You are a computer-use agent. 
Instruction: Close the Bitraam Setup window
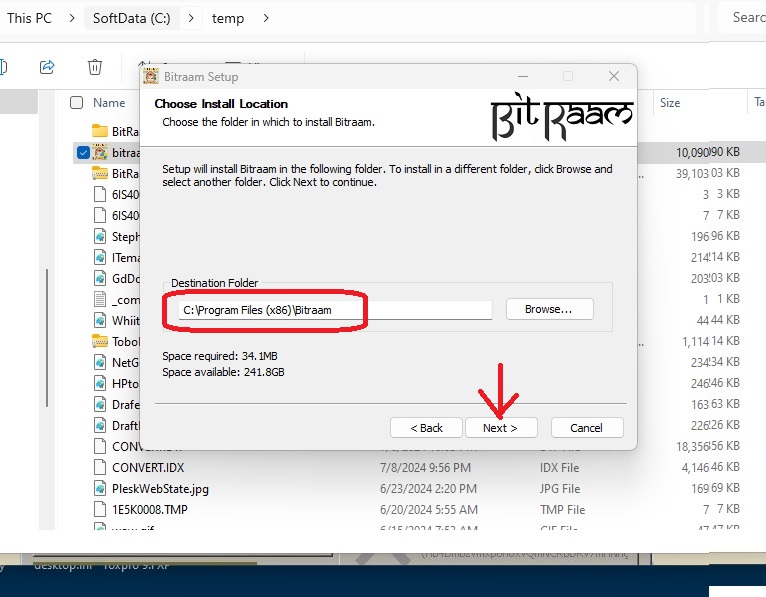[614, 76]
